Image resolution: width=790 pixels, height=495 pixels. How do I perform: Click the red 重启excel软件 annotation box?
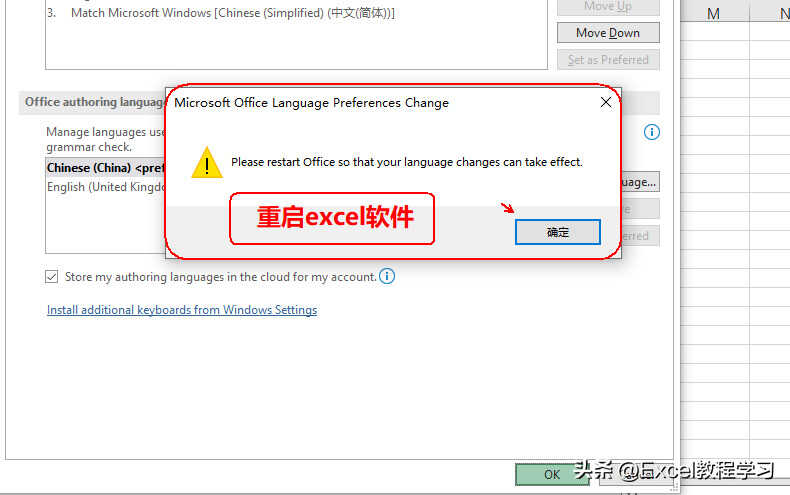pos(332,218)
